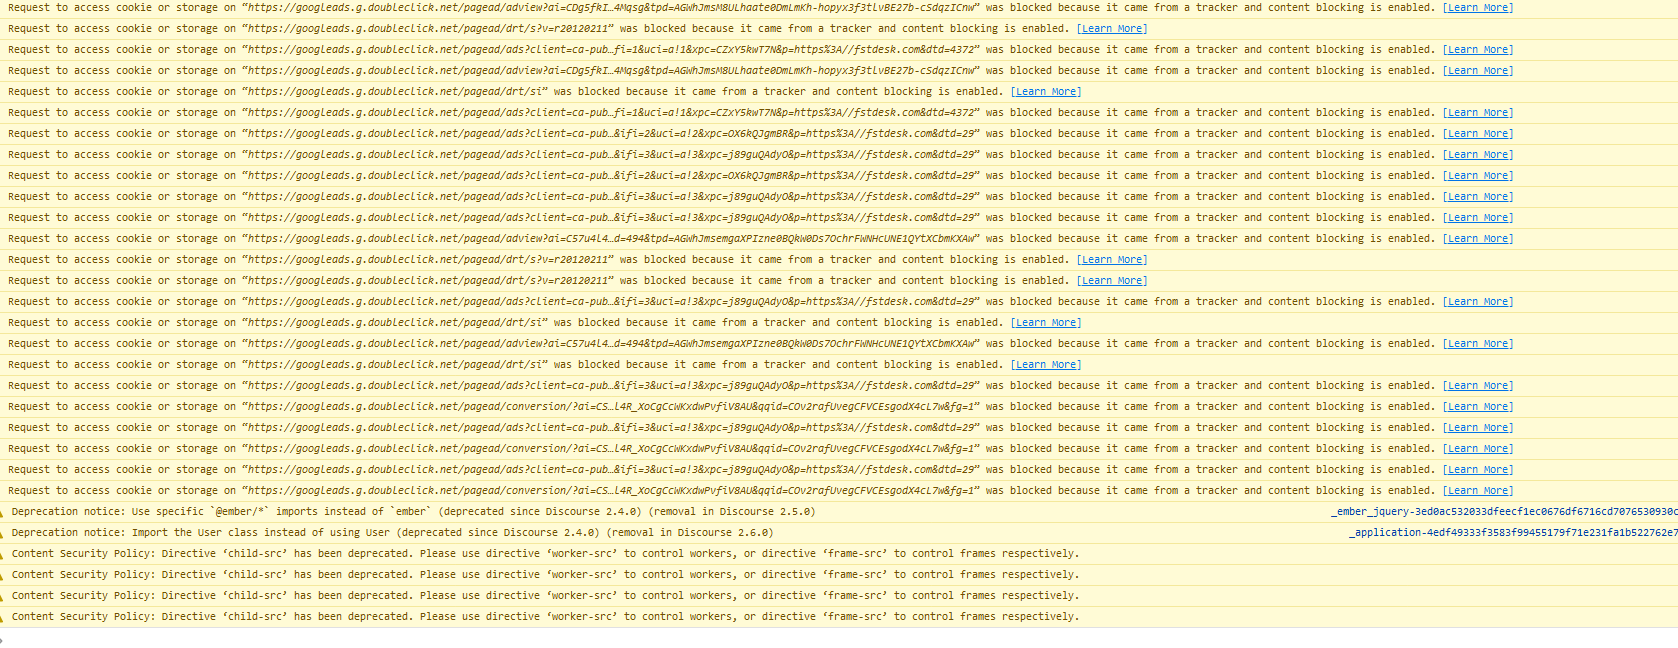Open Learn More on the last conversion warning

pyautogui.click(x=1477, y=490)
